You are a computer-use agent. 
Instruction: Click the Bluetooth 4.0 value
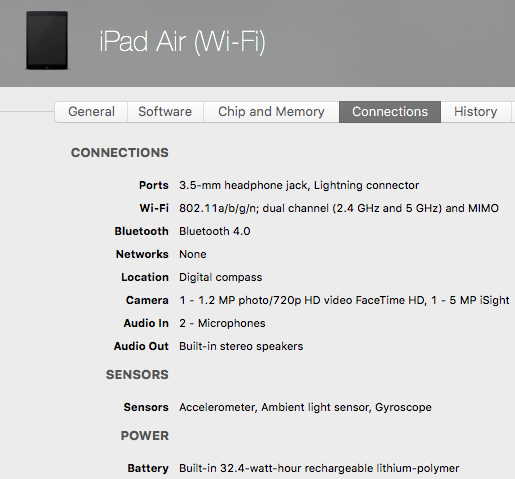coord(215,231)
